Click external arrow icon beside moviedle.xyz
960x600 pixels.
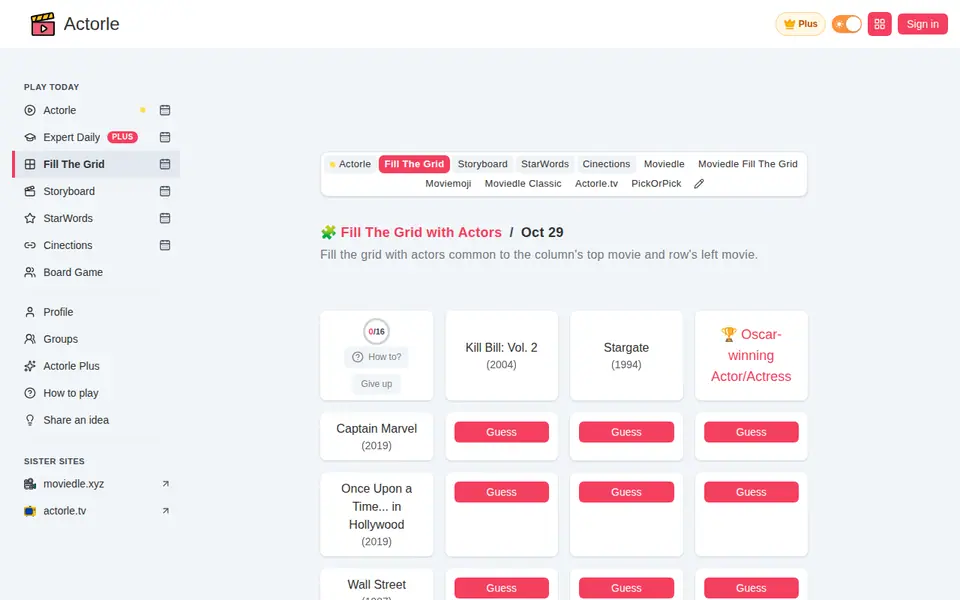click(165, 484)
